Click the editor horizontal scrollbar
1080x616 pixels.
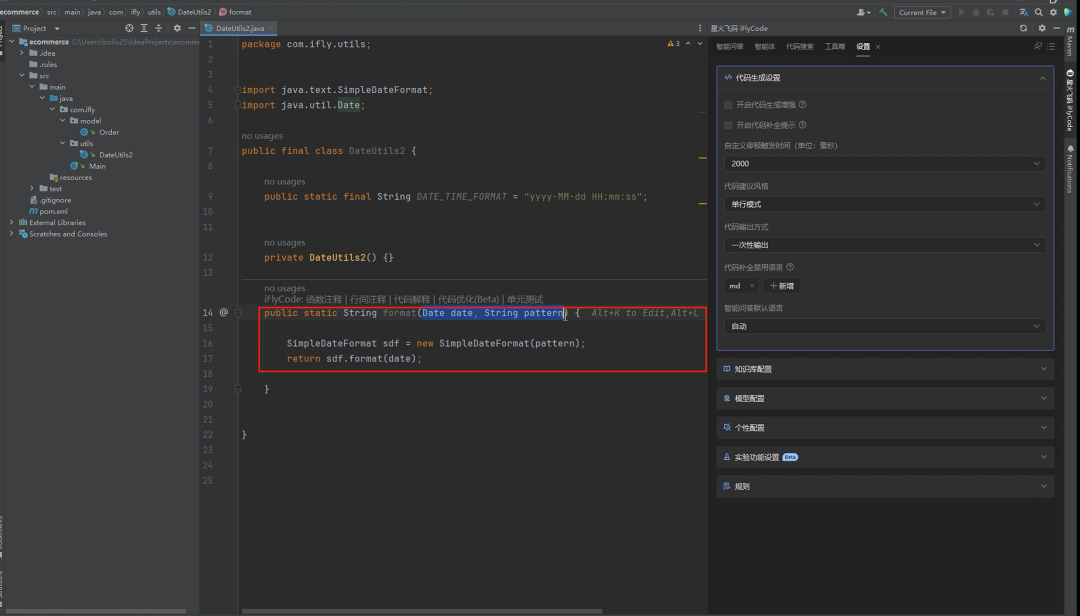point(422,611)
